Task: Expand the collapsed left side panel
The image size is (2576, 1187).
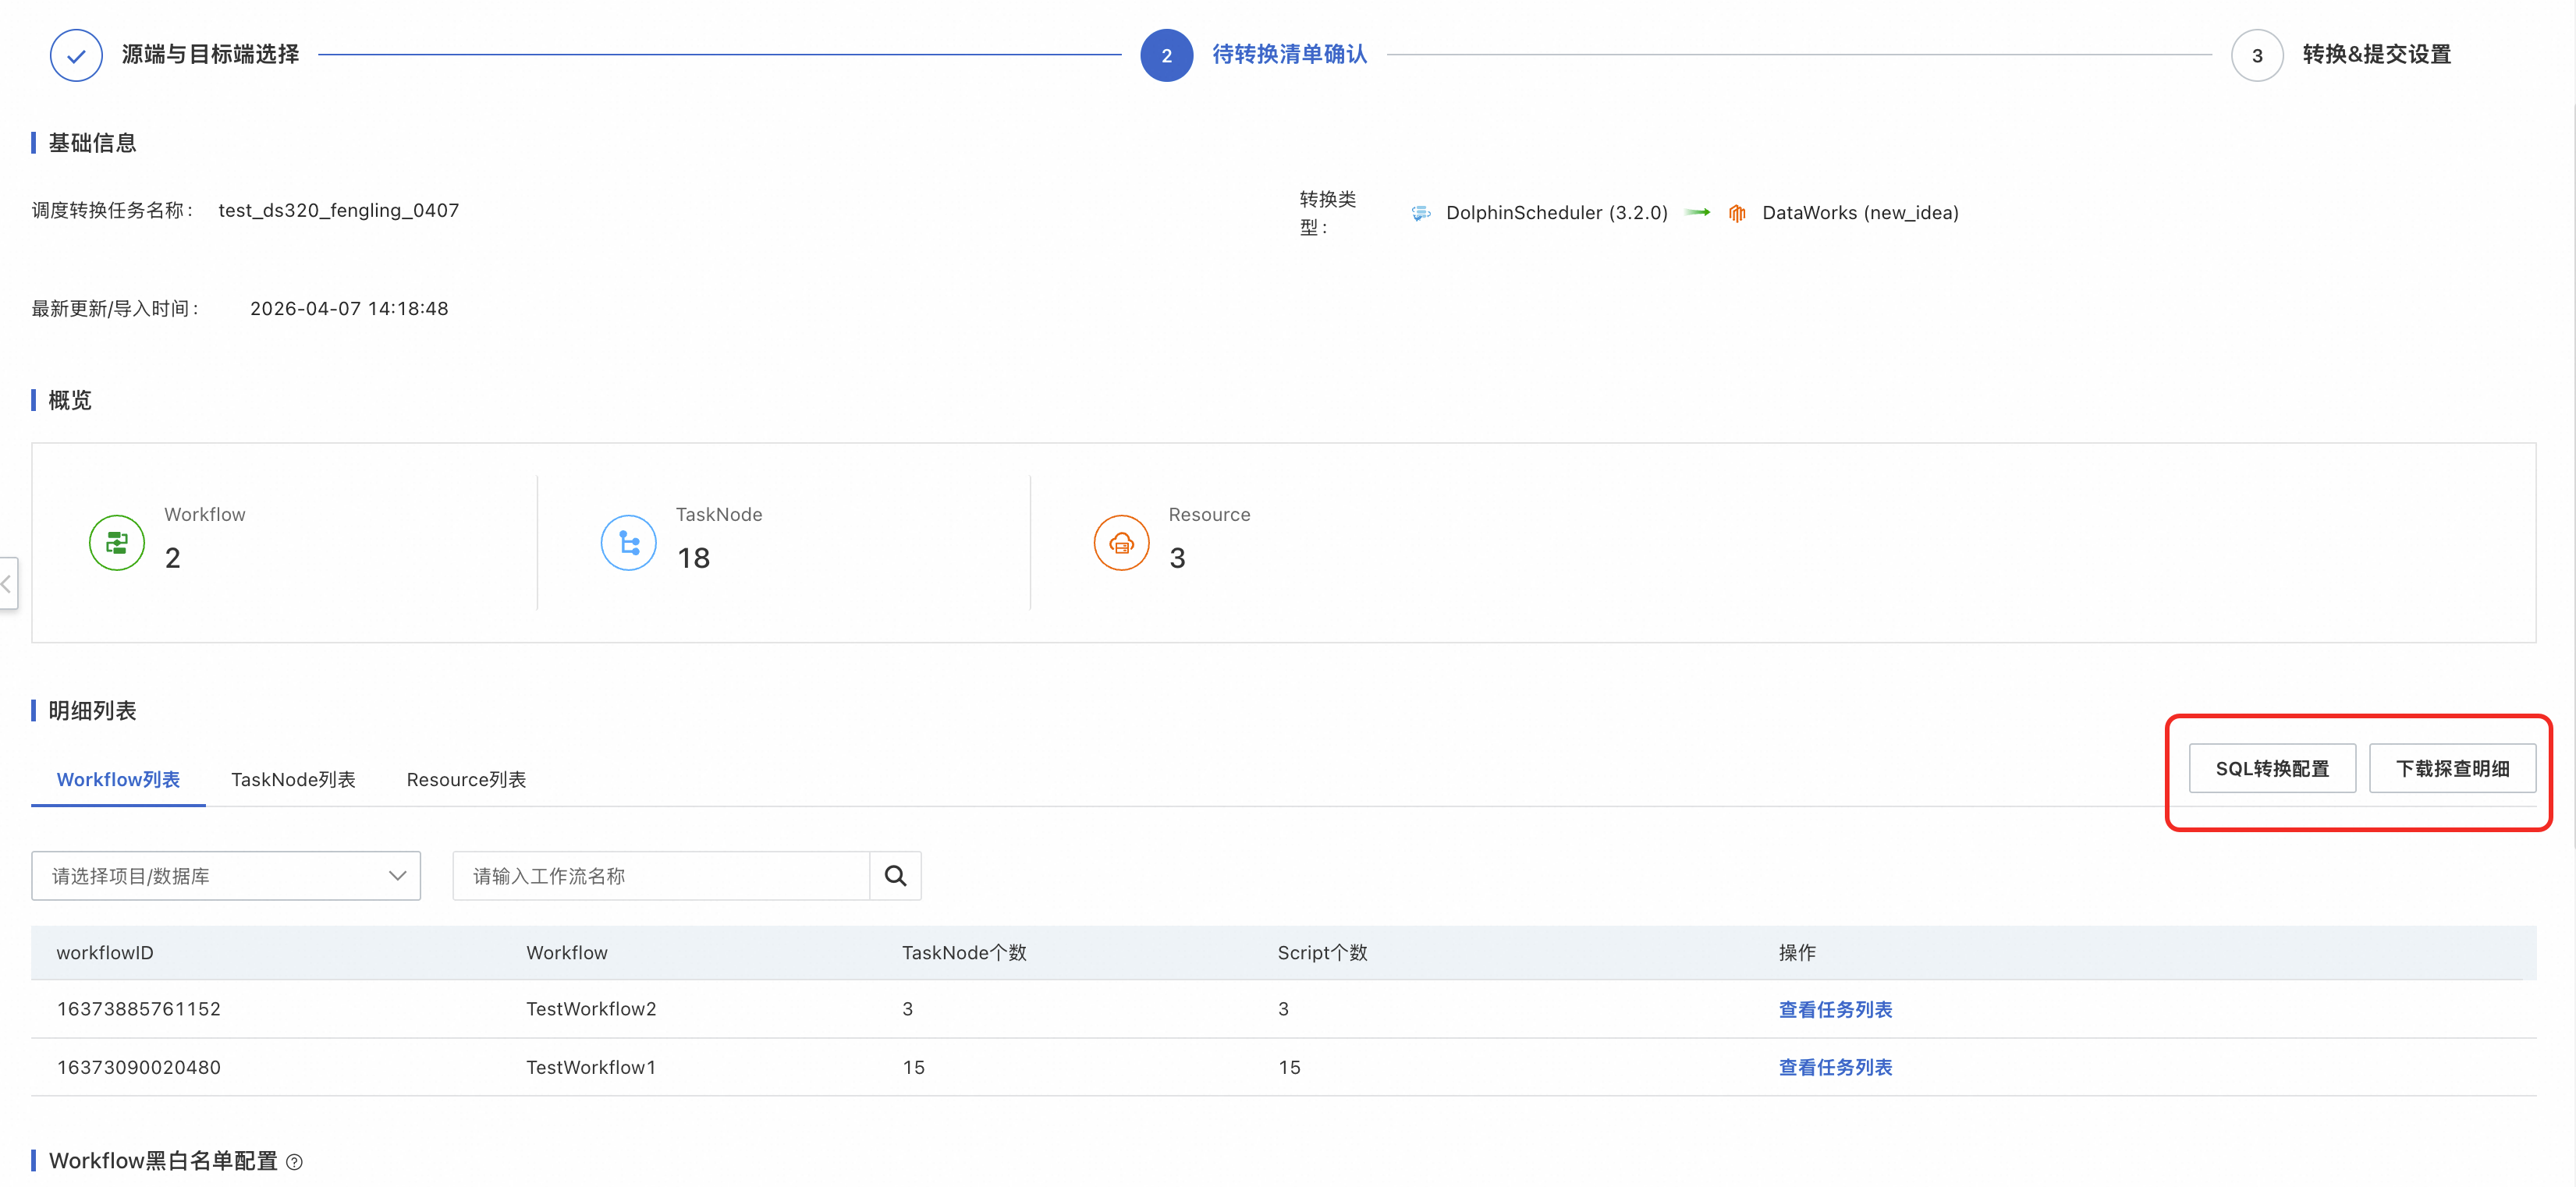Action: [8, 583]
